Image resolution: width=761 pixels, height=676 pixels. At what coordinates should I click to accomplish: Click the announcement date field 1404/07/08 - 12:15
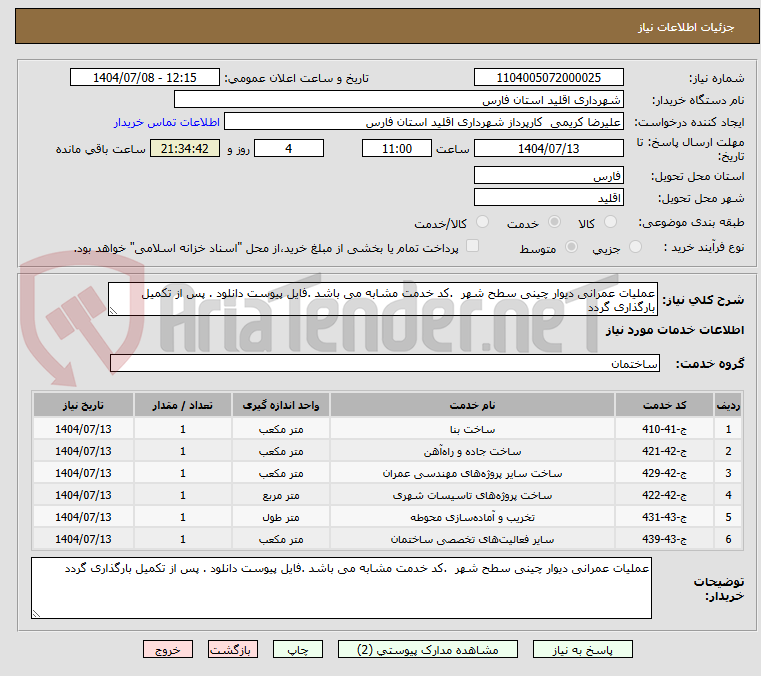coord(145,77)
